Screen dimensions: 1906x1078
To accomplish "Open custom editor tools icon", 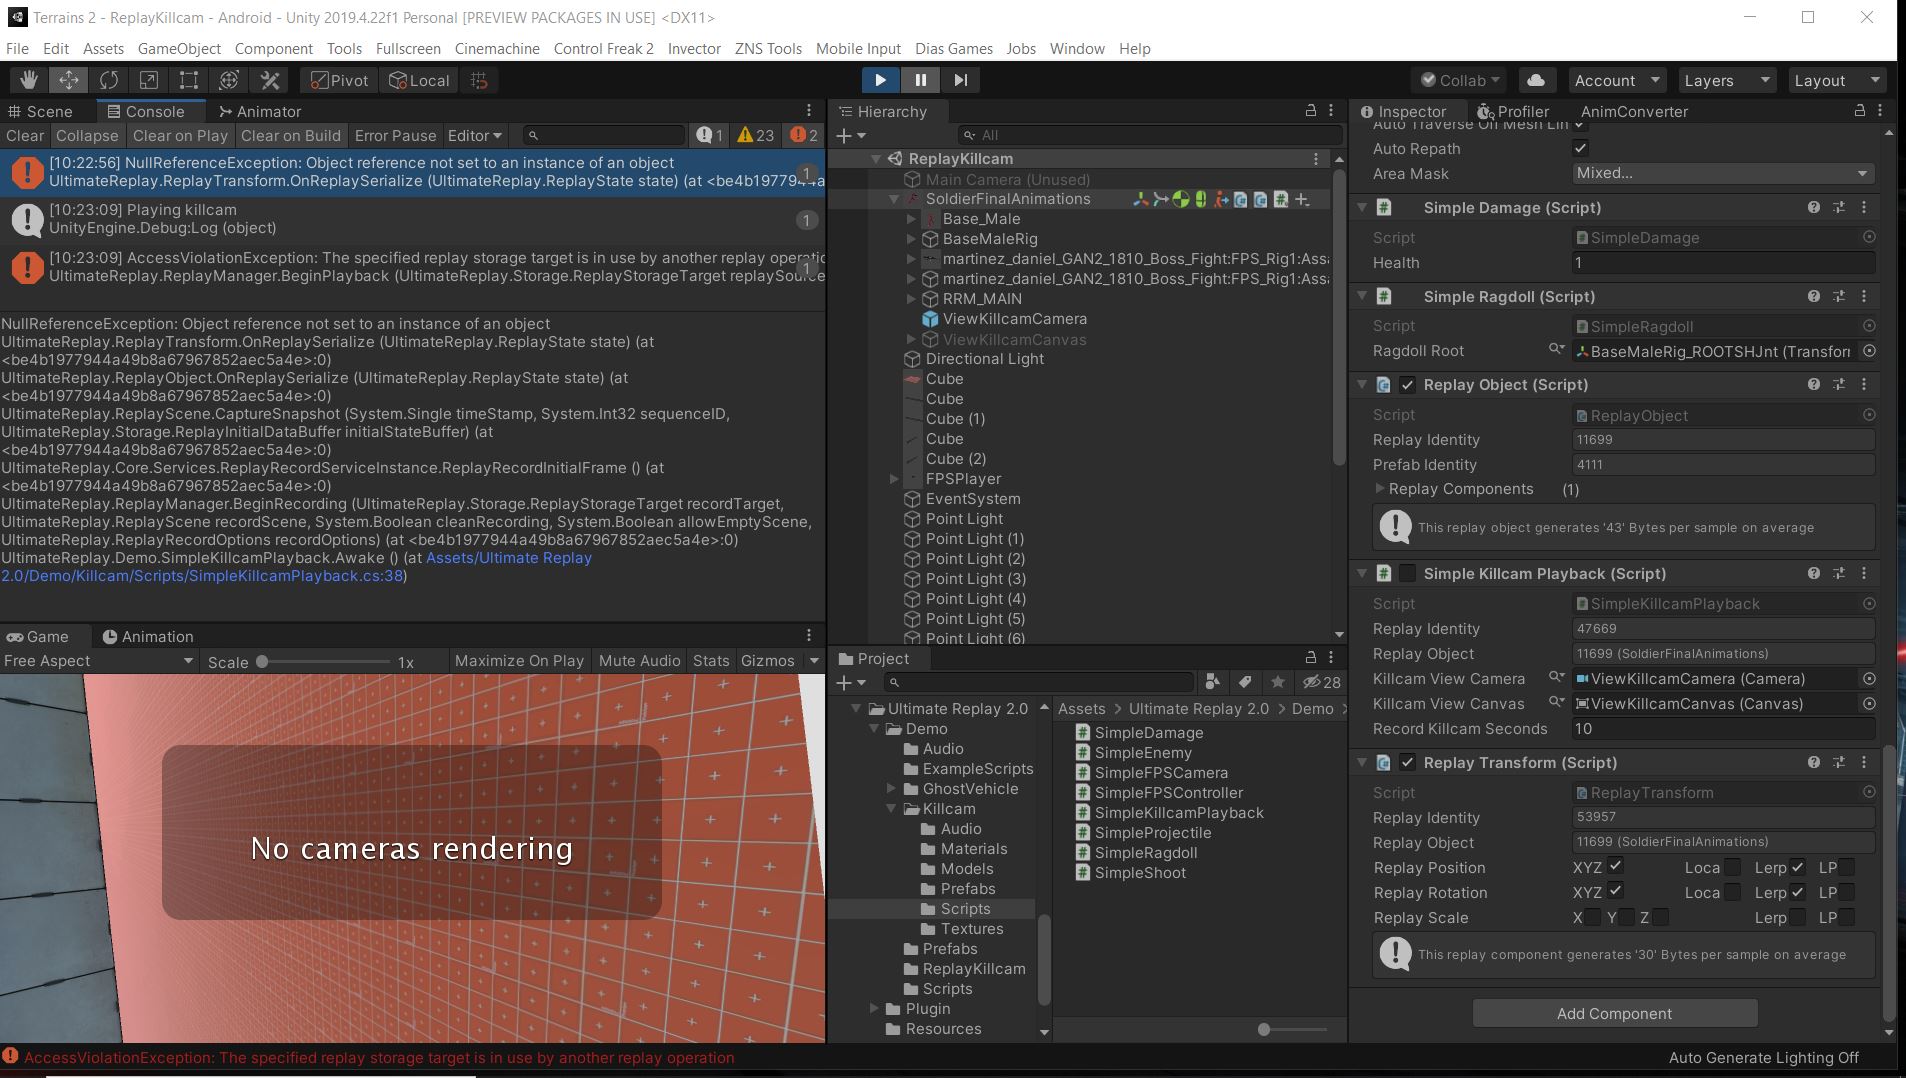I will click(269, 80).
